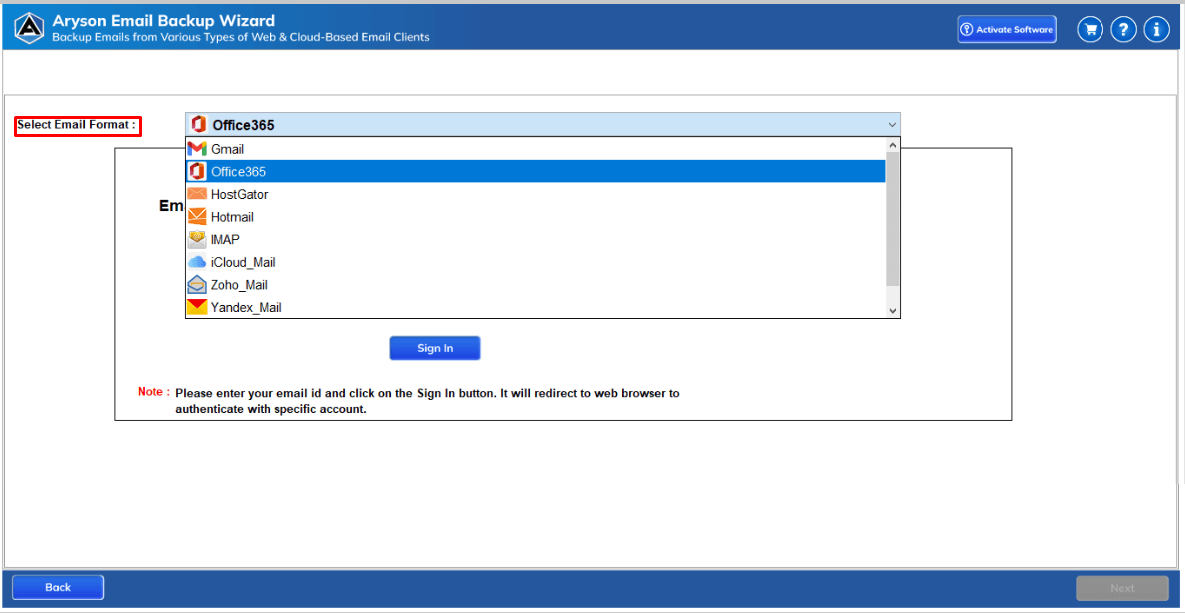Image resolution: width=1185 pixels, height=613 pixels.
Task: Click the Activate Software button
Action: pyautogui.click(x=1007, y=29)
